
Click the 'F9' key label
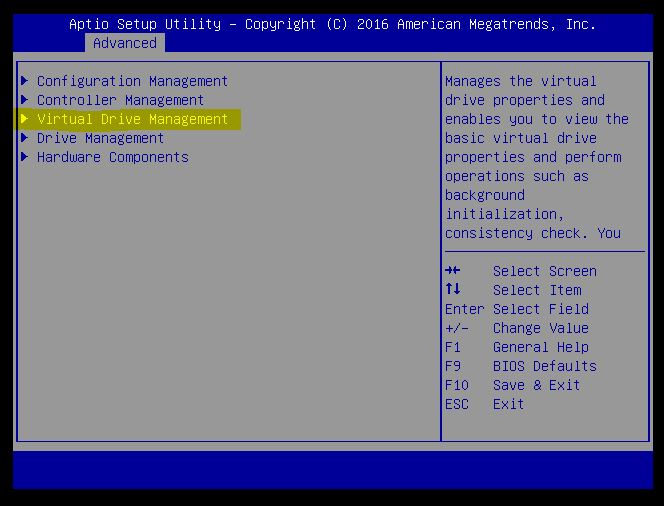pos(453,366)
